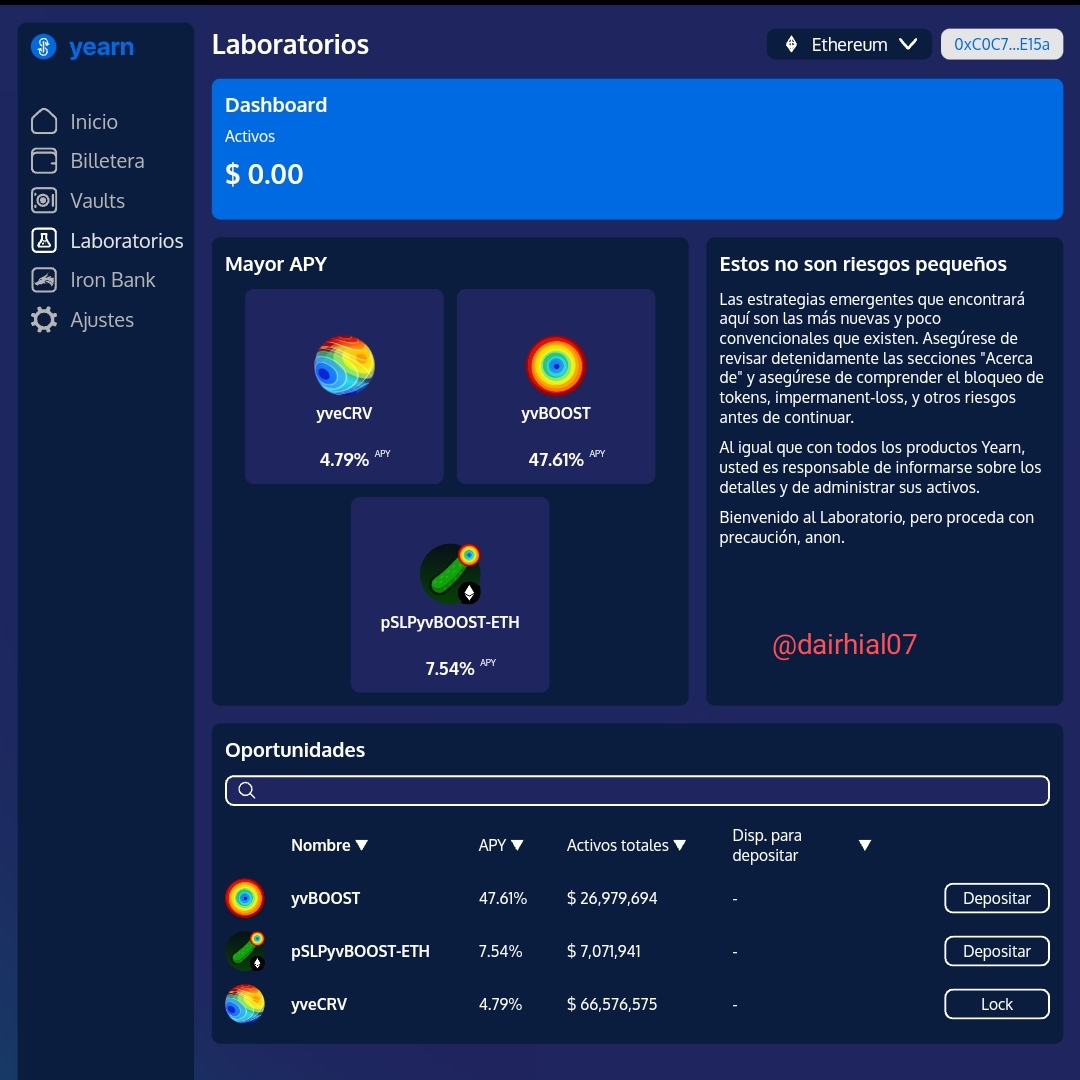Screen dimensions: 1080x1080
Task: Focus the Oportunidades search field
Action: tap(637, 790)
